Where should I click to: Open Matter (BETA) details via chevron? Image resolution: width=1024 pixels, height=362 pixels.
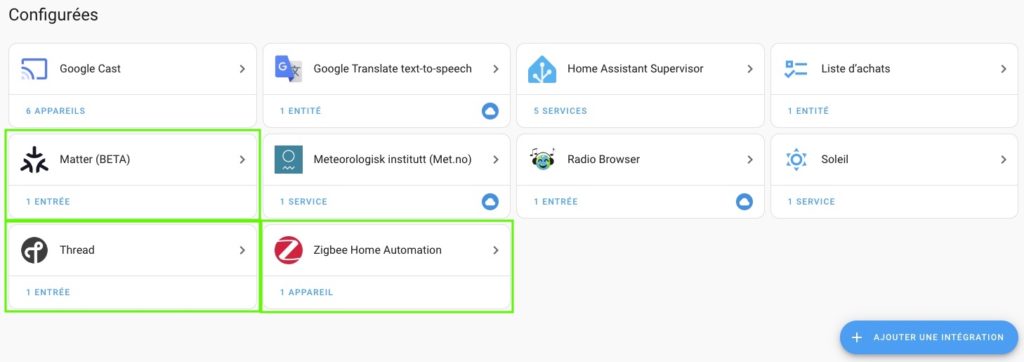[x=242, y=159]
